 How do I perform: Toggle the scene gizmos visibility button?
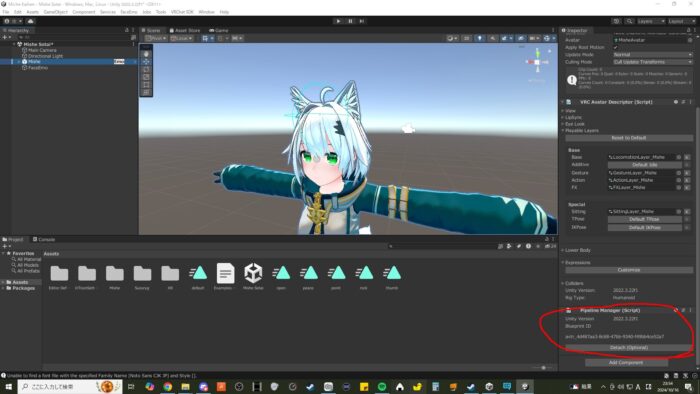pyautogui.click(x=547, y=38)
